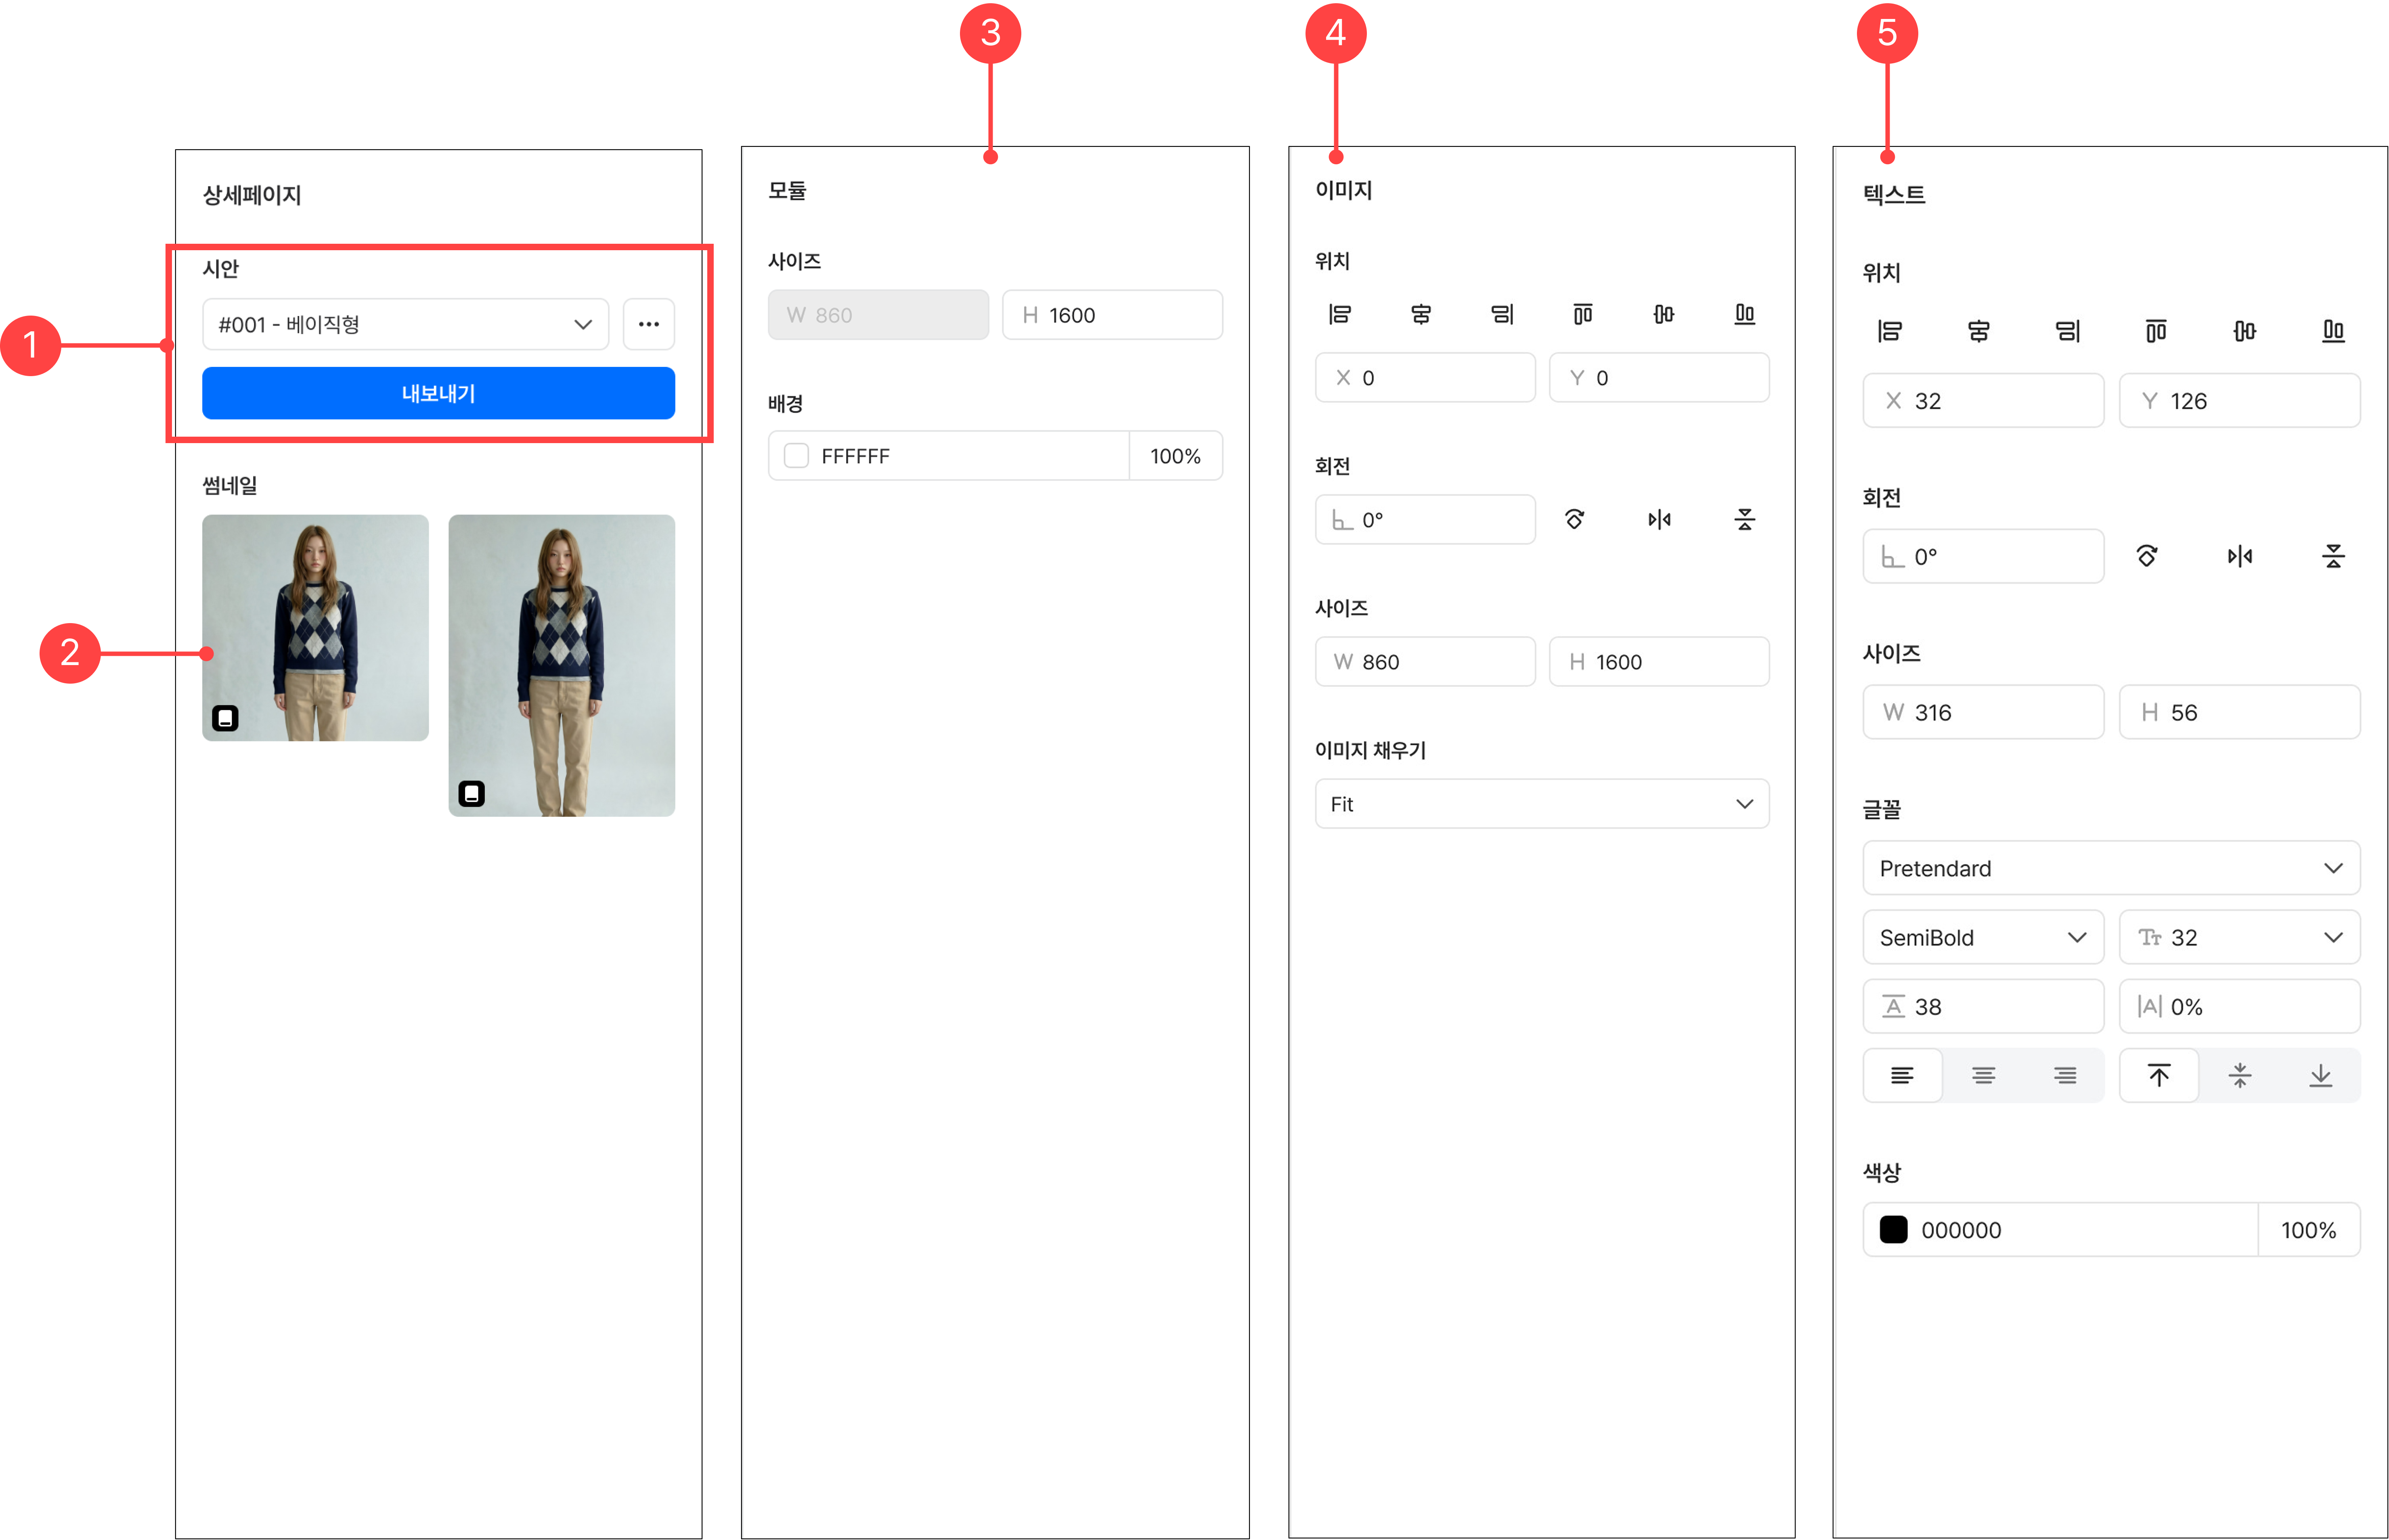Open the font size 32 dropdown
The height and width of the screenshot is (1540, 2389).
2240,937
